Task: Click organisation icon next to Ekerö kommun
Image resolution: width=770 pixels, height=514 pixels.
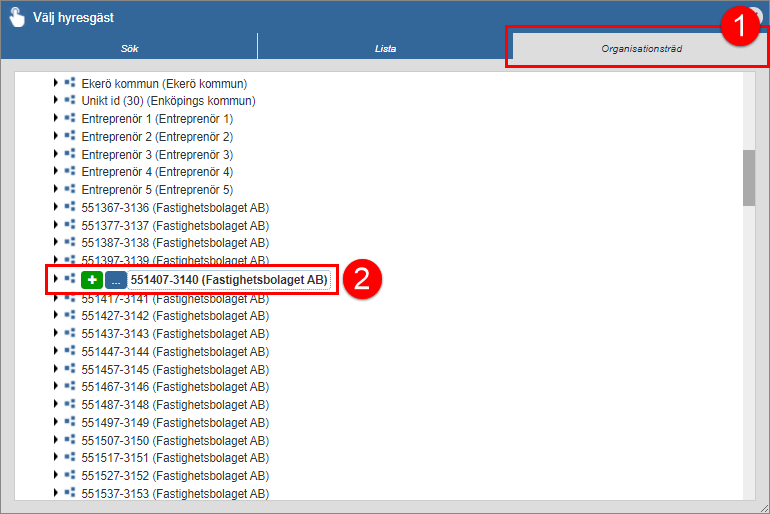Action: coord(70,83)
